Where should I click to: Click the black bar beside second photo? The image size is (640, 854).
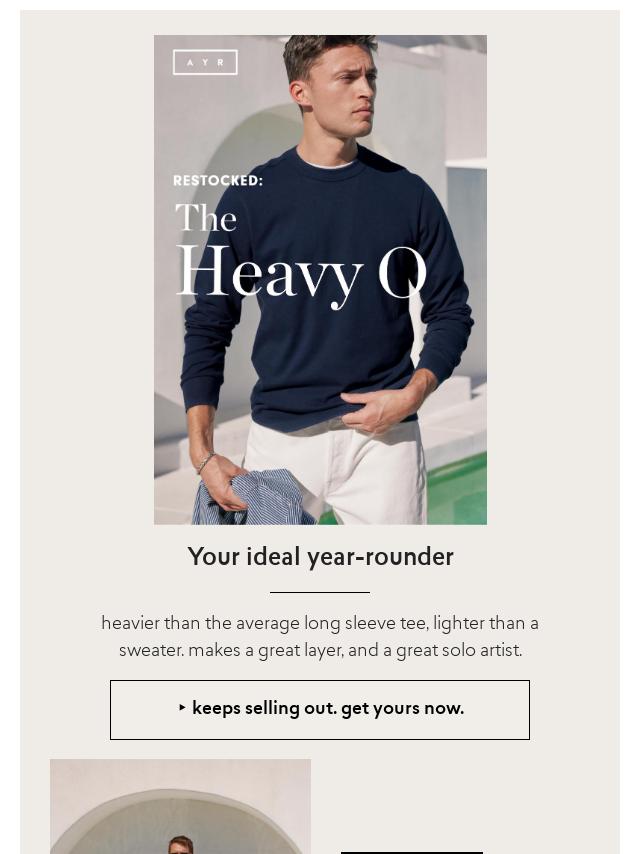pos(412,852)
